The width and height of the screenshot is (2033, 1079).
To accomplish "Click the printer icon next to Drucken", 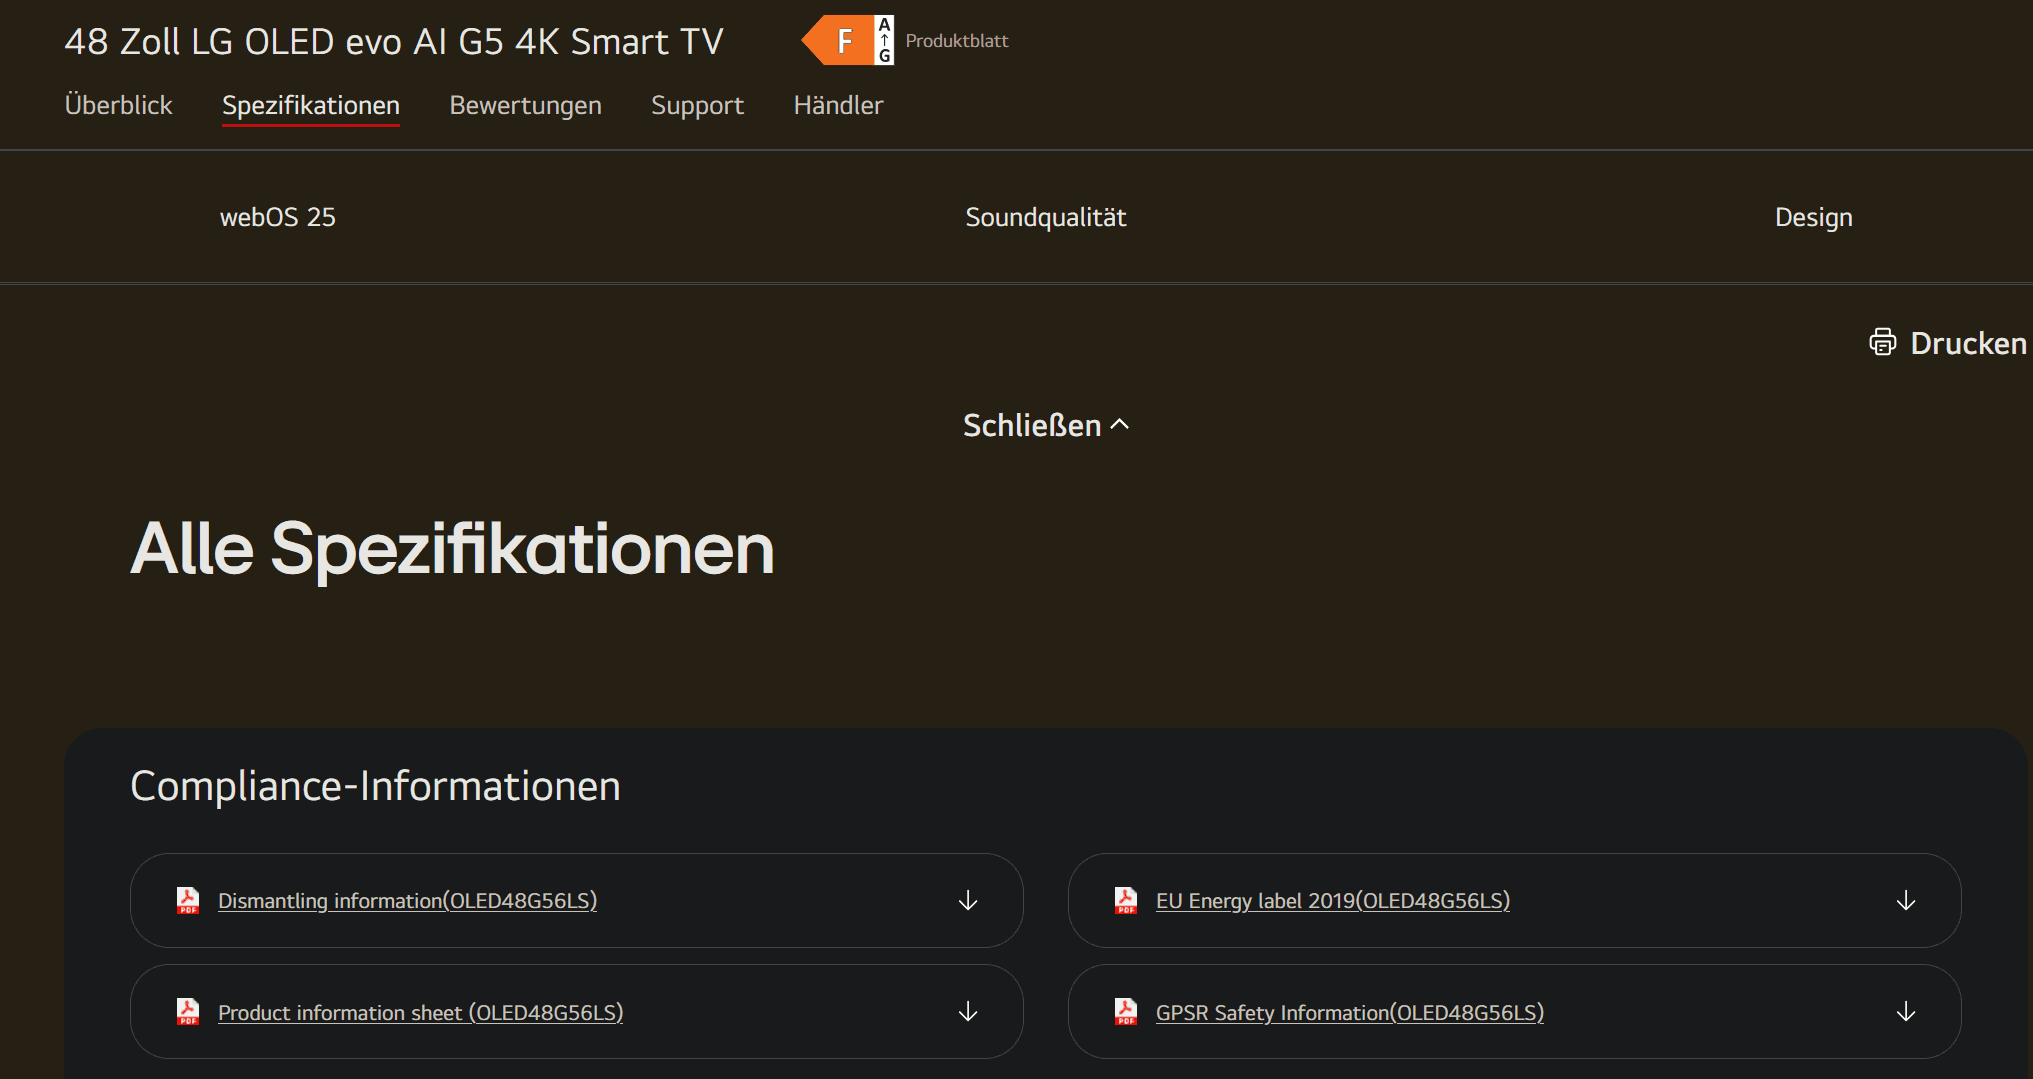I will coord(1882,342).
